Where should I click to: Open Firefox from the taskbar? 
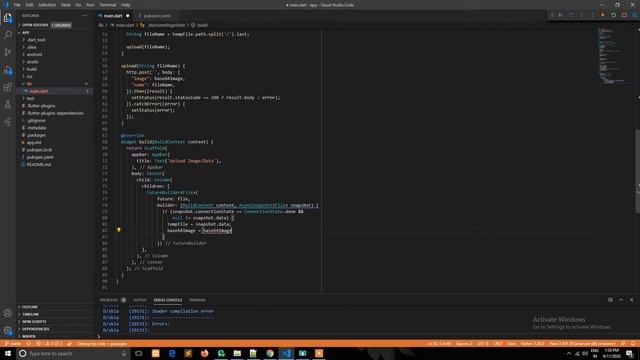coord(204,353)
